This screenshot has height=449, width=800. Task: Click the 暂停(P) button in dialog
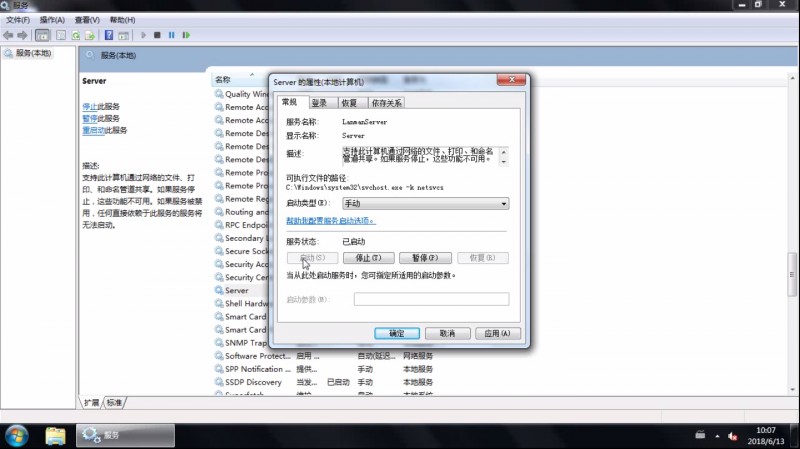425,258
